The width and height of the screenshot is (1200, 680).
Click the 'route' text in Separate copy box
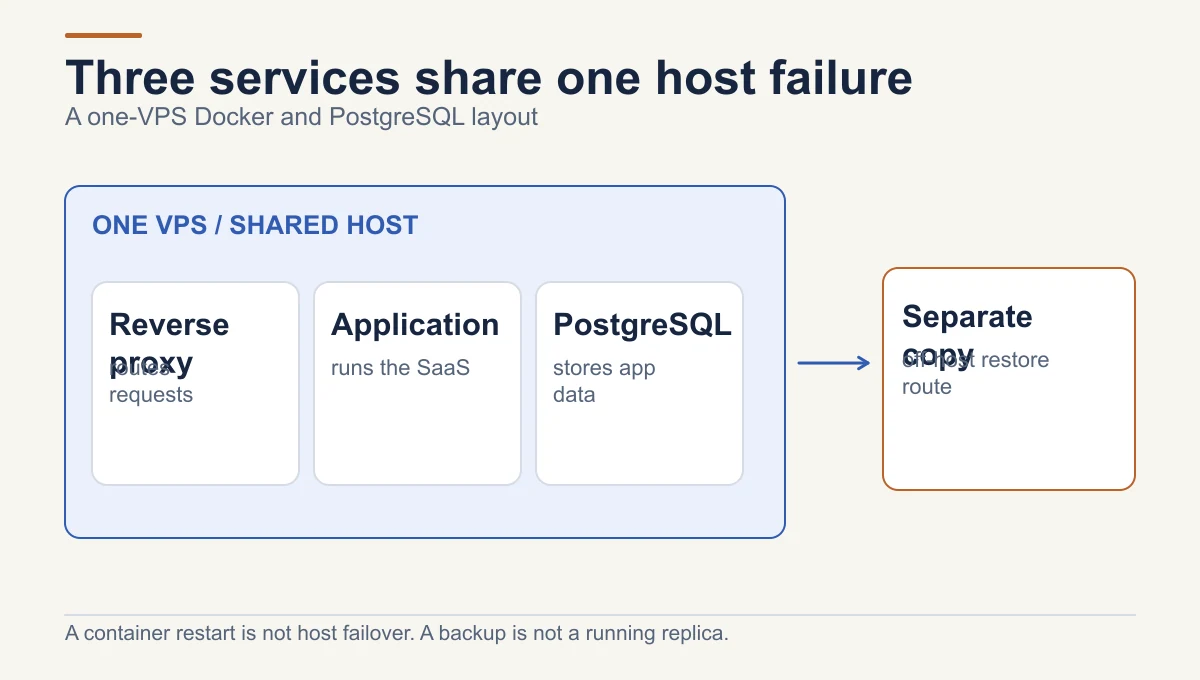(x=927, y=387)
